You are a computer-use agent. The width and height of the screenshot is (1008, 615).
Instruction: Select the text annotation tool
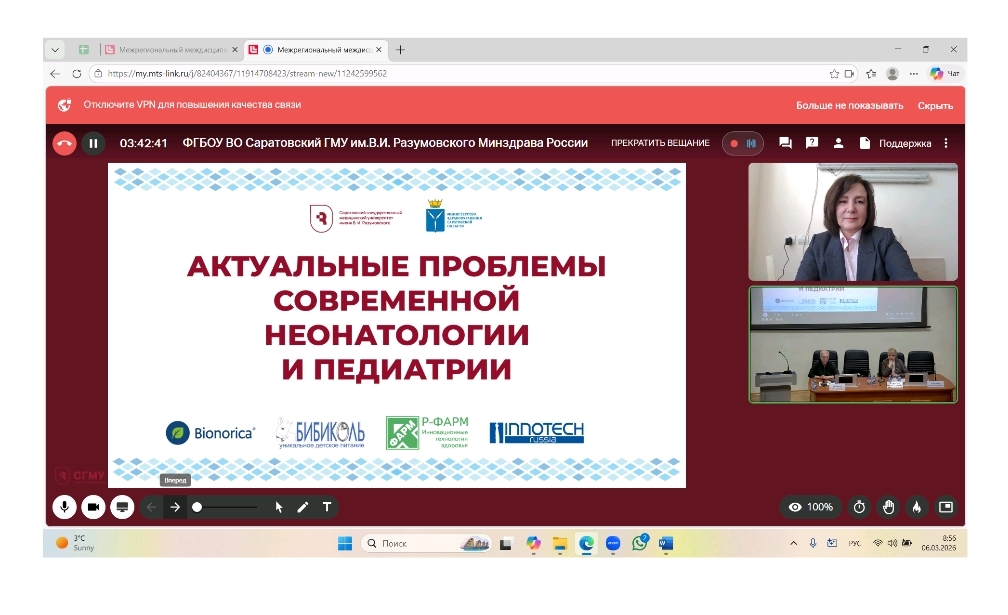(x=326, y=507)
